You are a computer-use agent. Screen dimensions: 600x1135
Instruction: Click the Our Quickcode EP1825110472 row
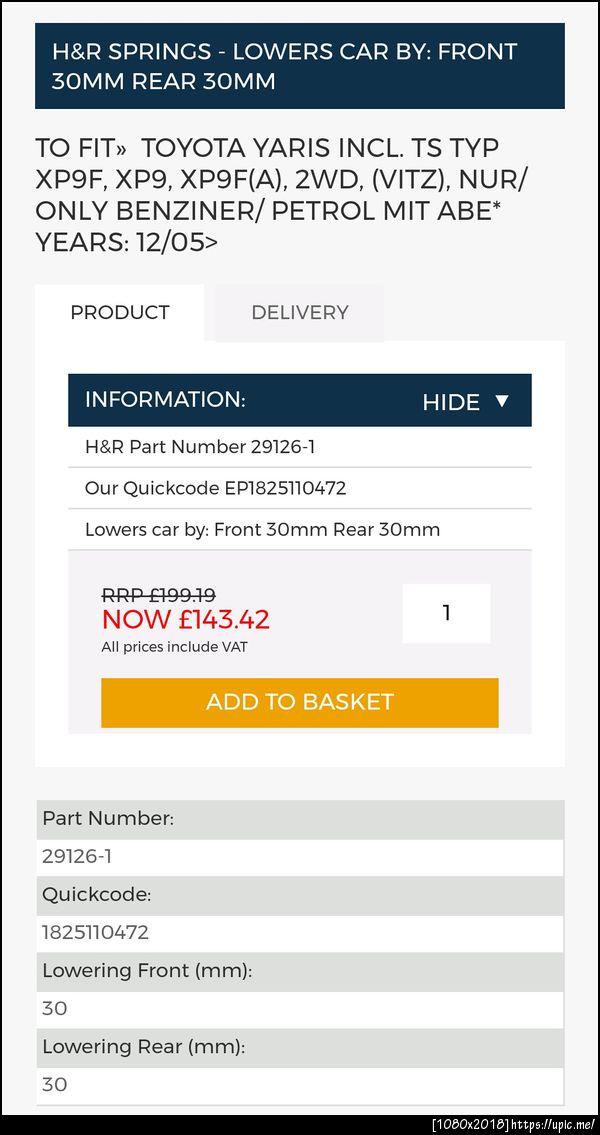[x=215, y=489]
